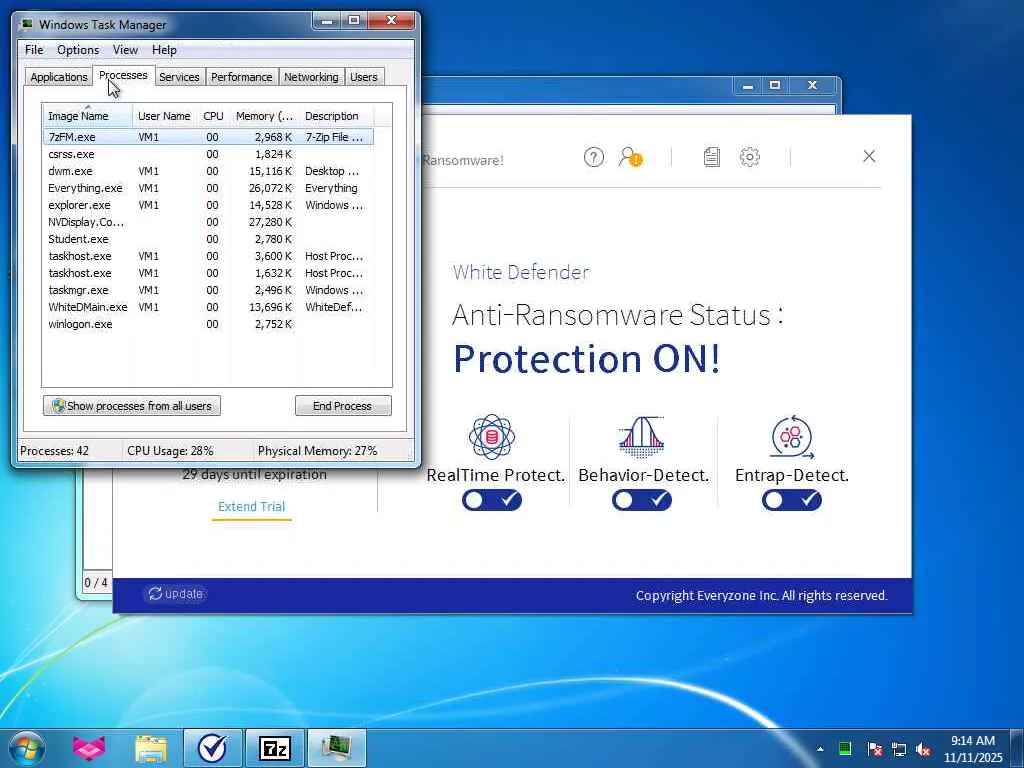Click the Task Manager title bar icon

(x=27, y=24)
